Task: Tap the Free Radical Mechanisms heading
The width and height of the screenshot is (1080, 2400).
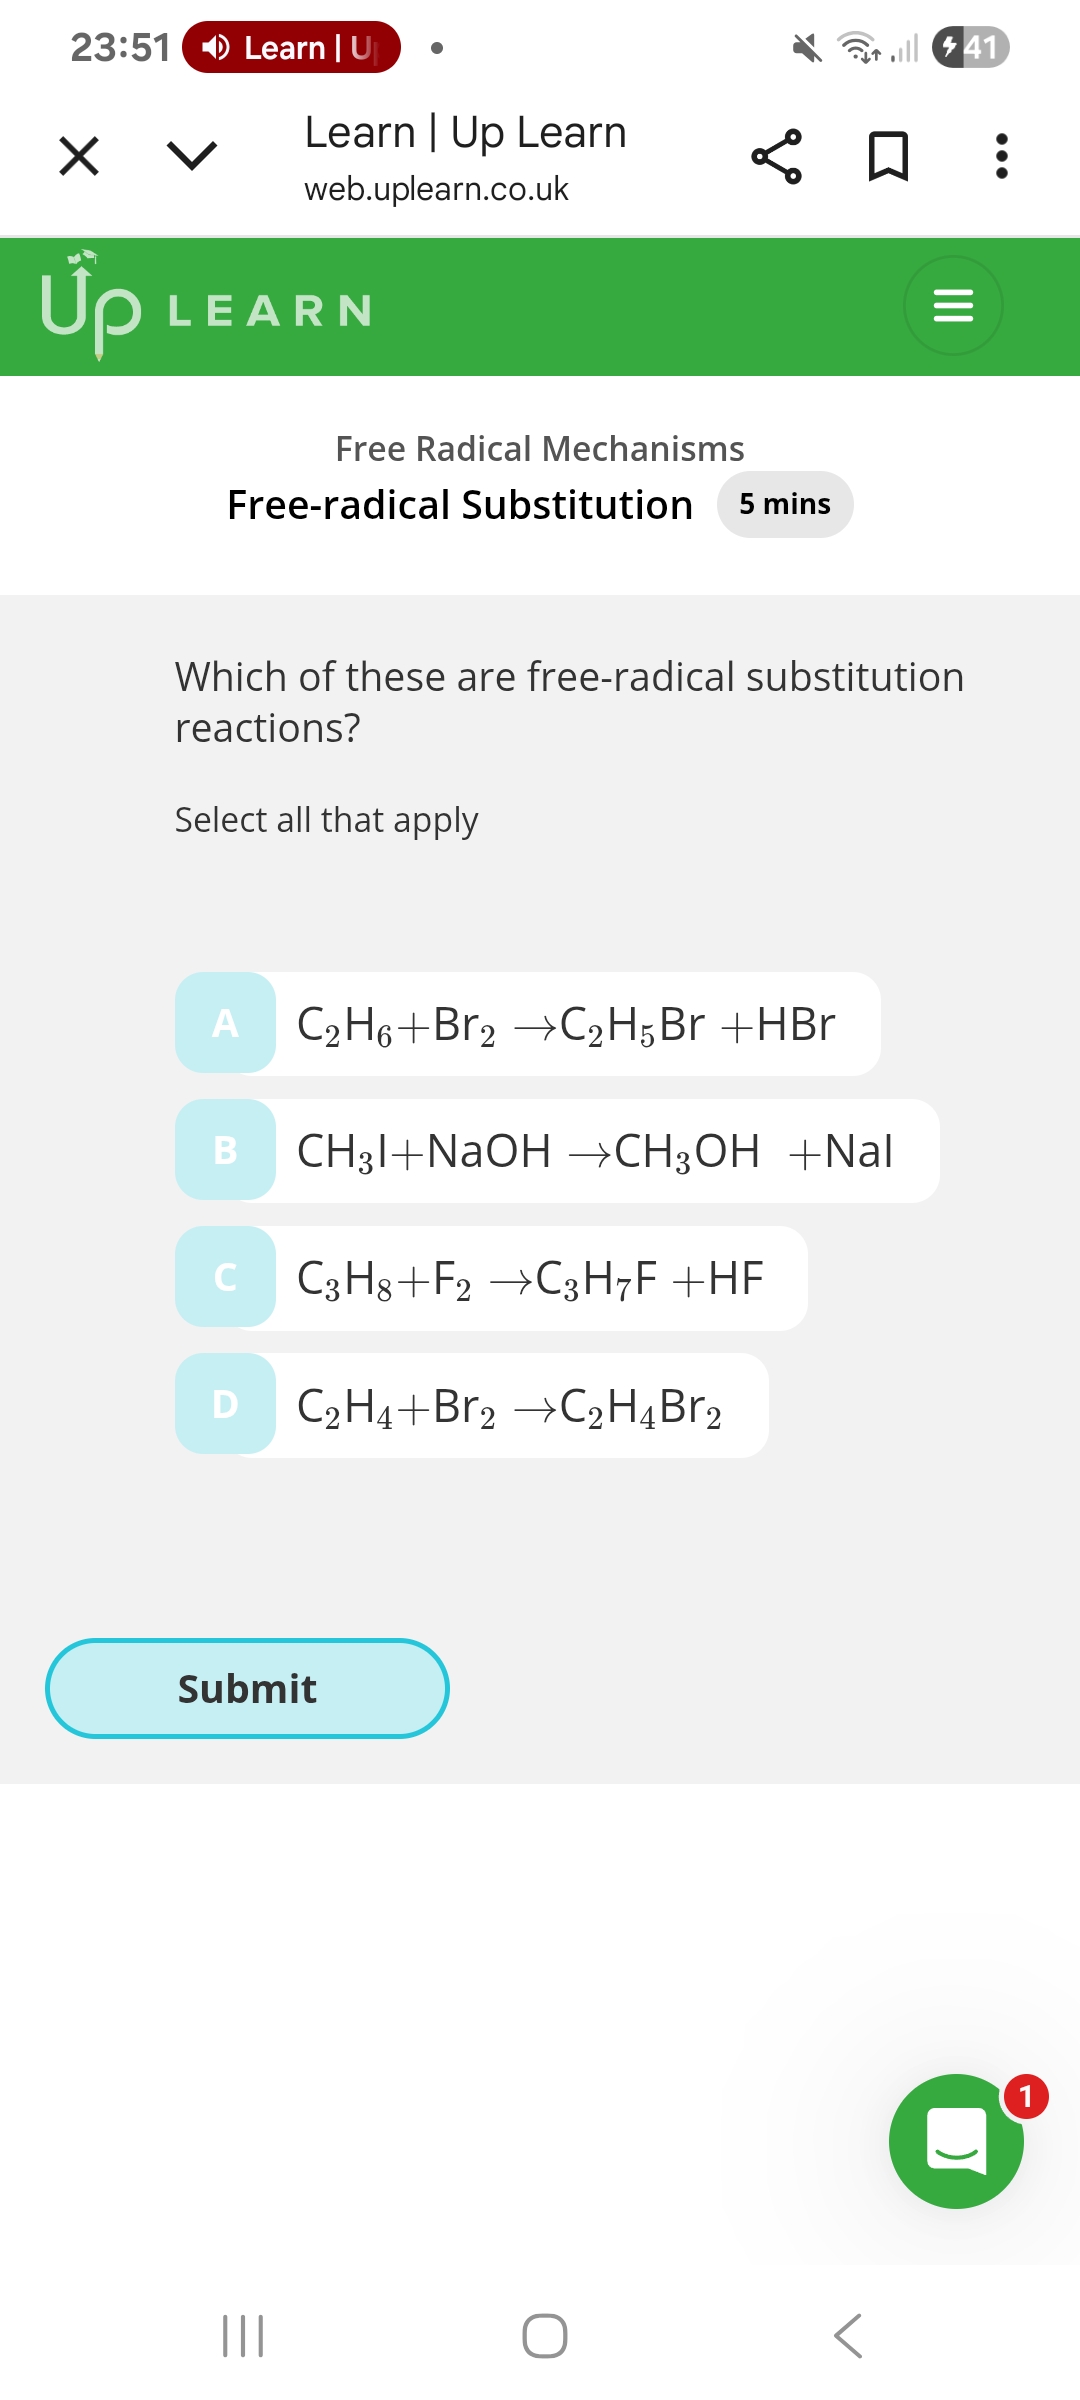Action: [540, 449]
